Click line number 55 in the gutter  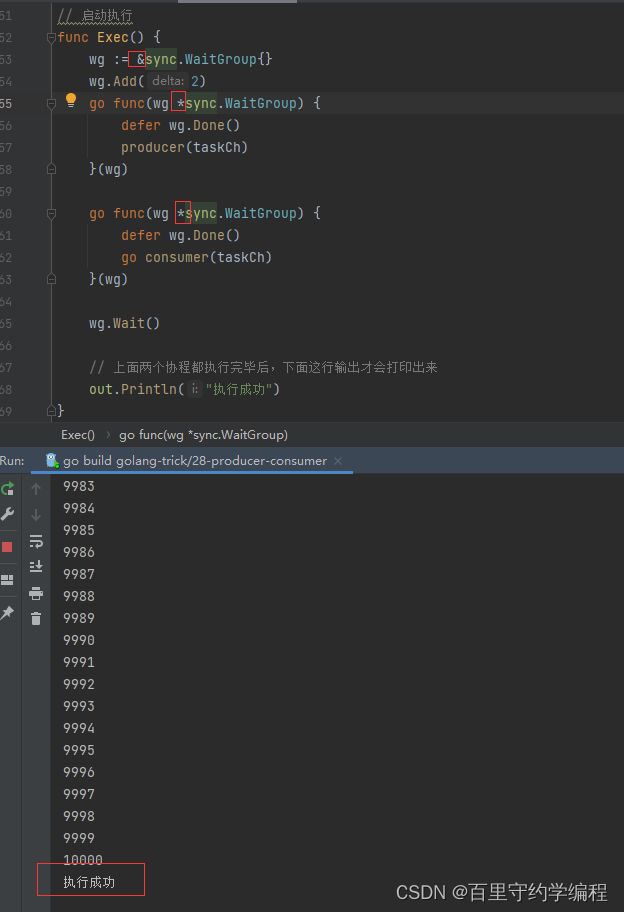[x=6, y=104]
